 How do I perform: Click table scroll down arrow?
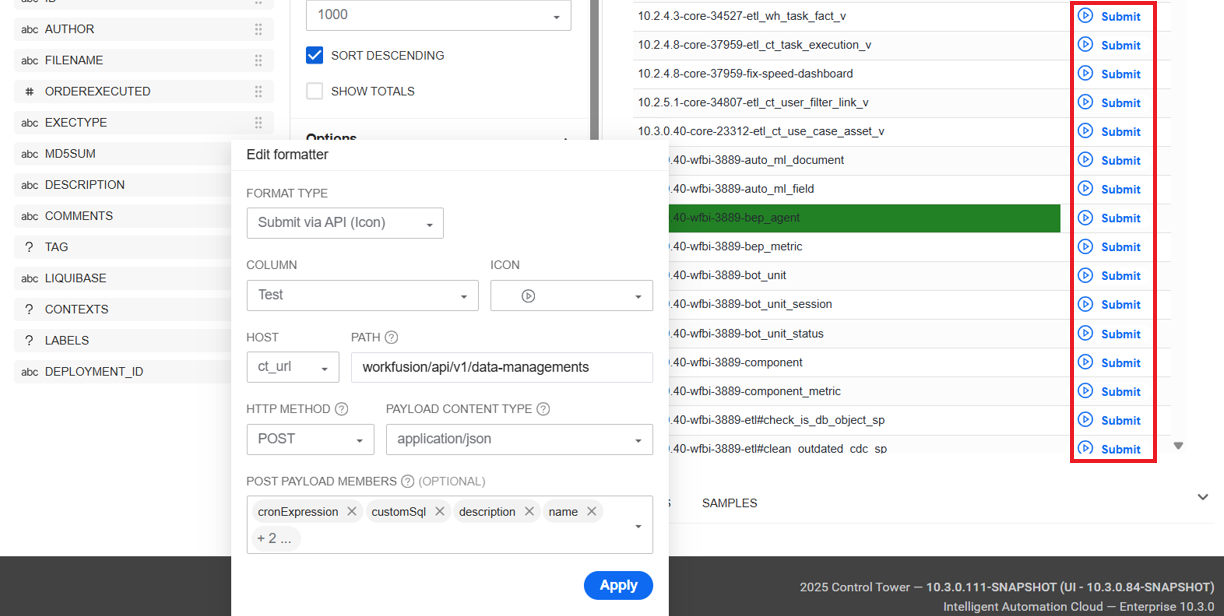[x=1178, y=446]
